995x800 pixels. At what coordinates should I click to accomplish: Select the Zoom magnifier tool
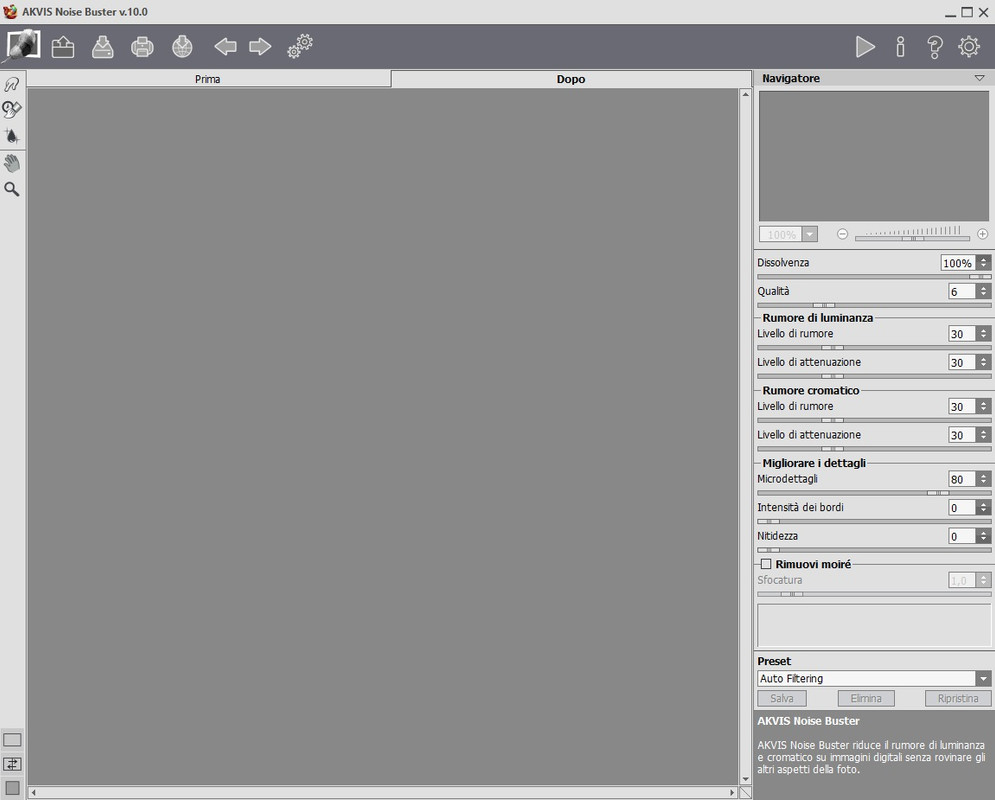(x=12, y=189)
